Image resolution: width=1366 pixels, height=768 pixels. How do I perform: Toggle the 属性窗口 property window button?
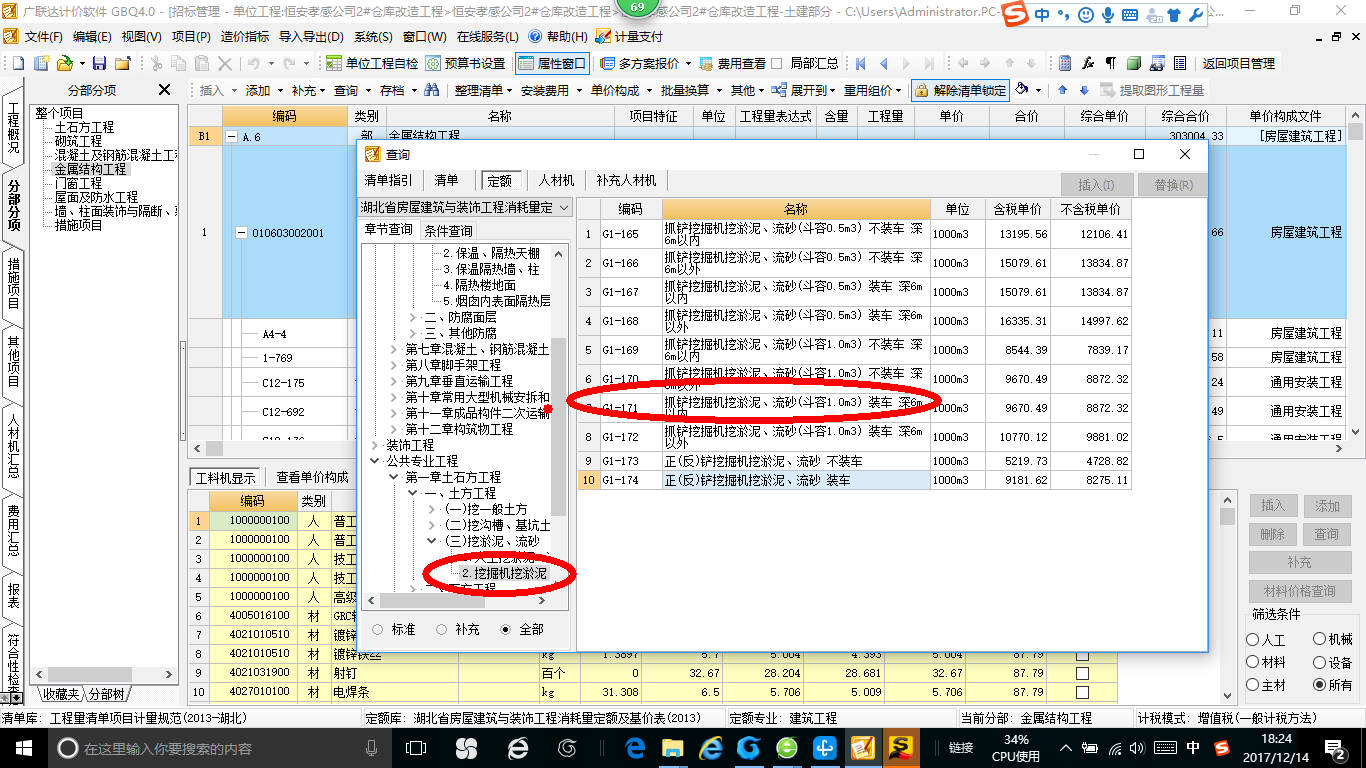(x=553, y=63)
